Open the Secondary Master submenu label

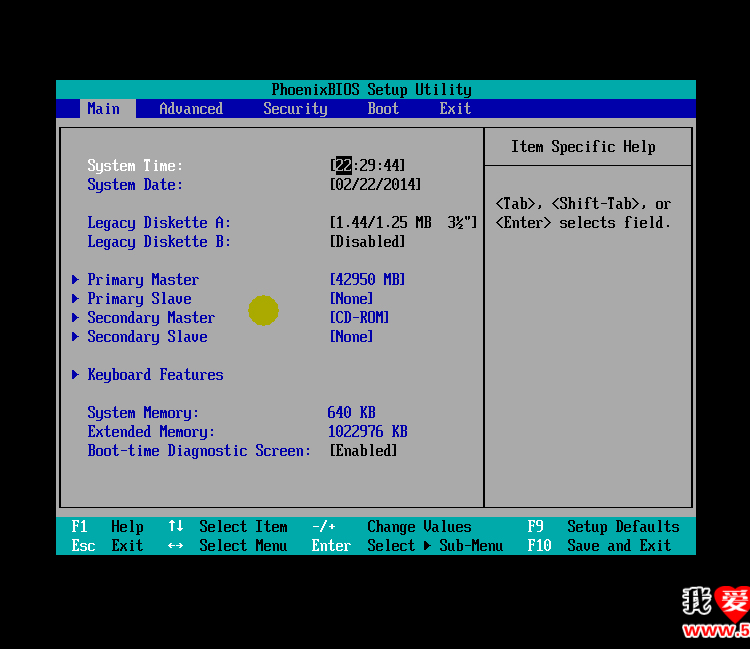(x=151, y=318)
